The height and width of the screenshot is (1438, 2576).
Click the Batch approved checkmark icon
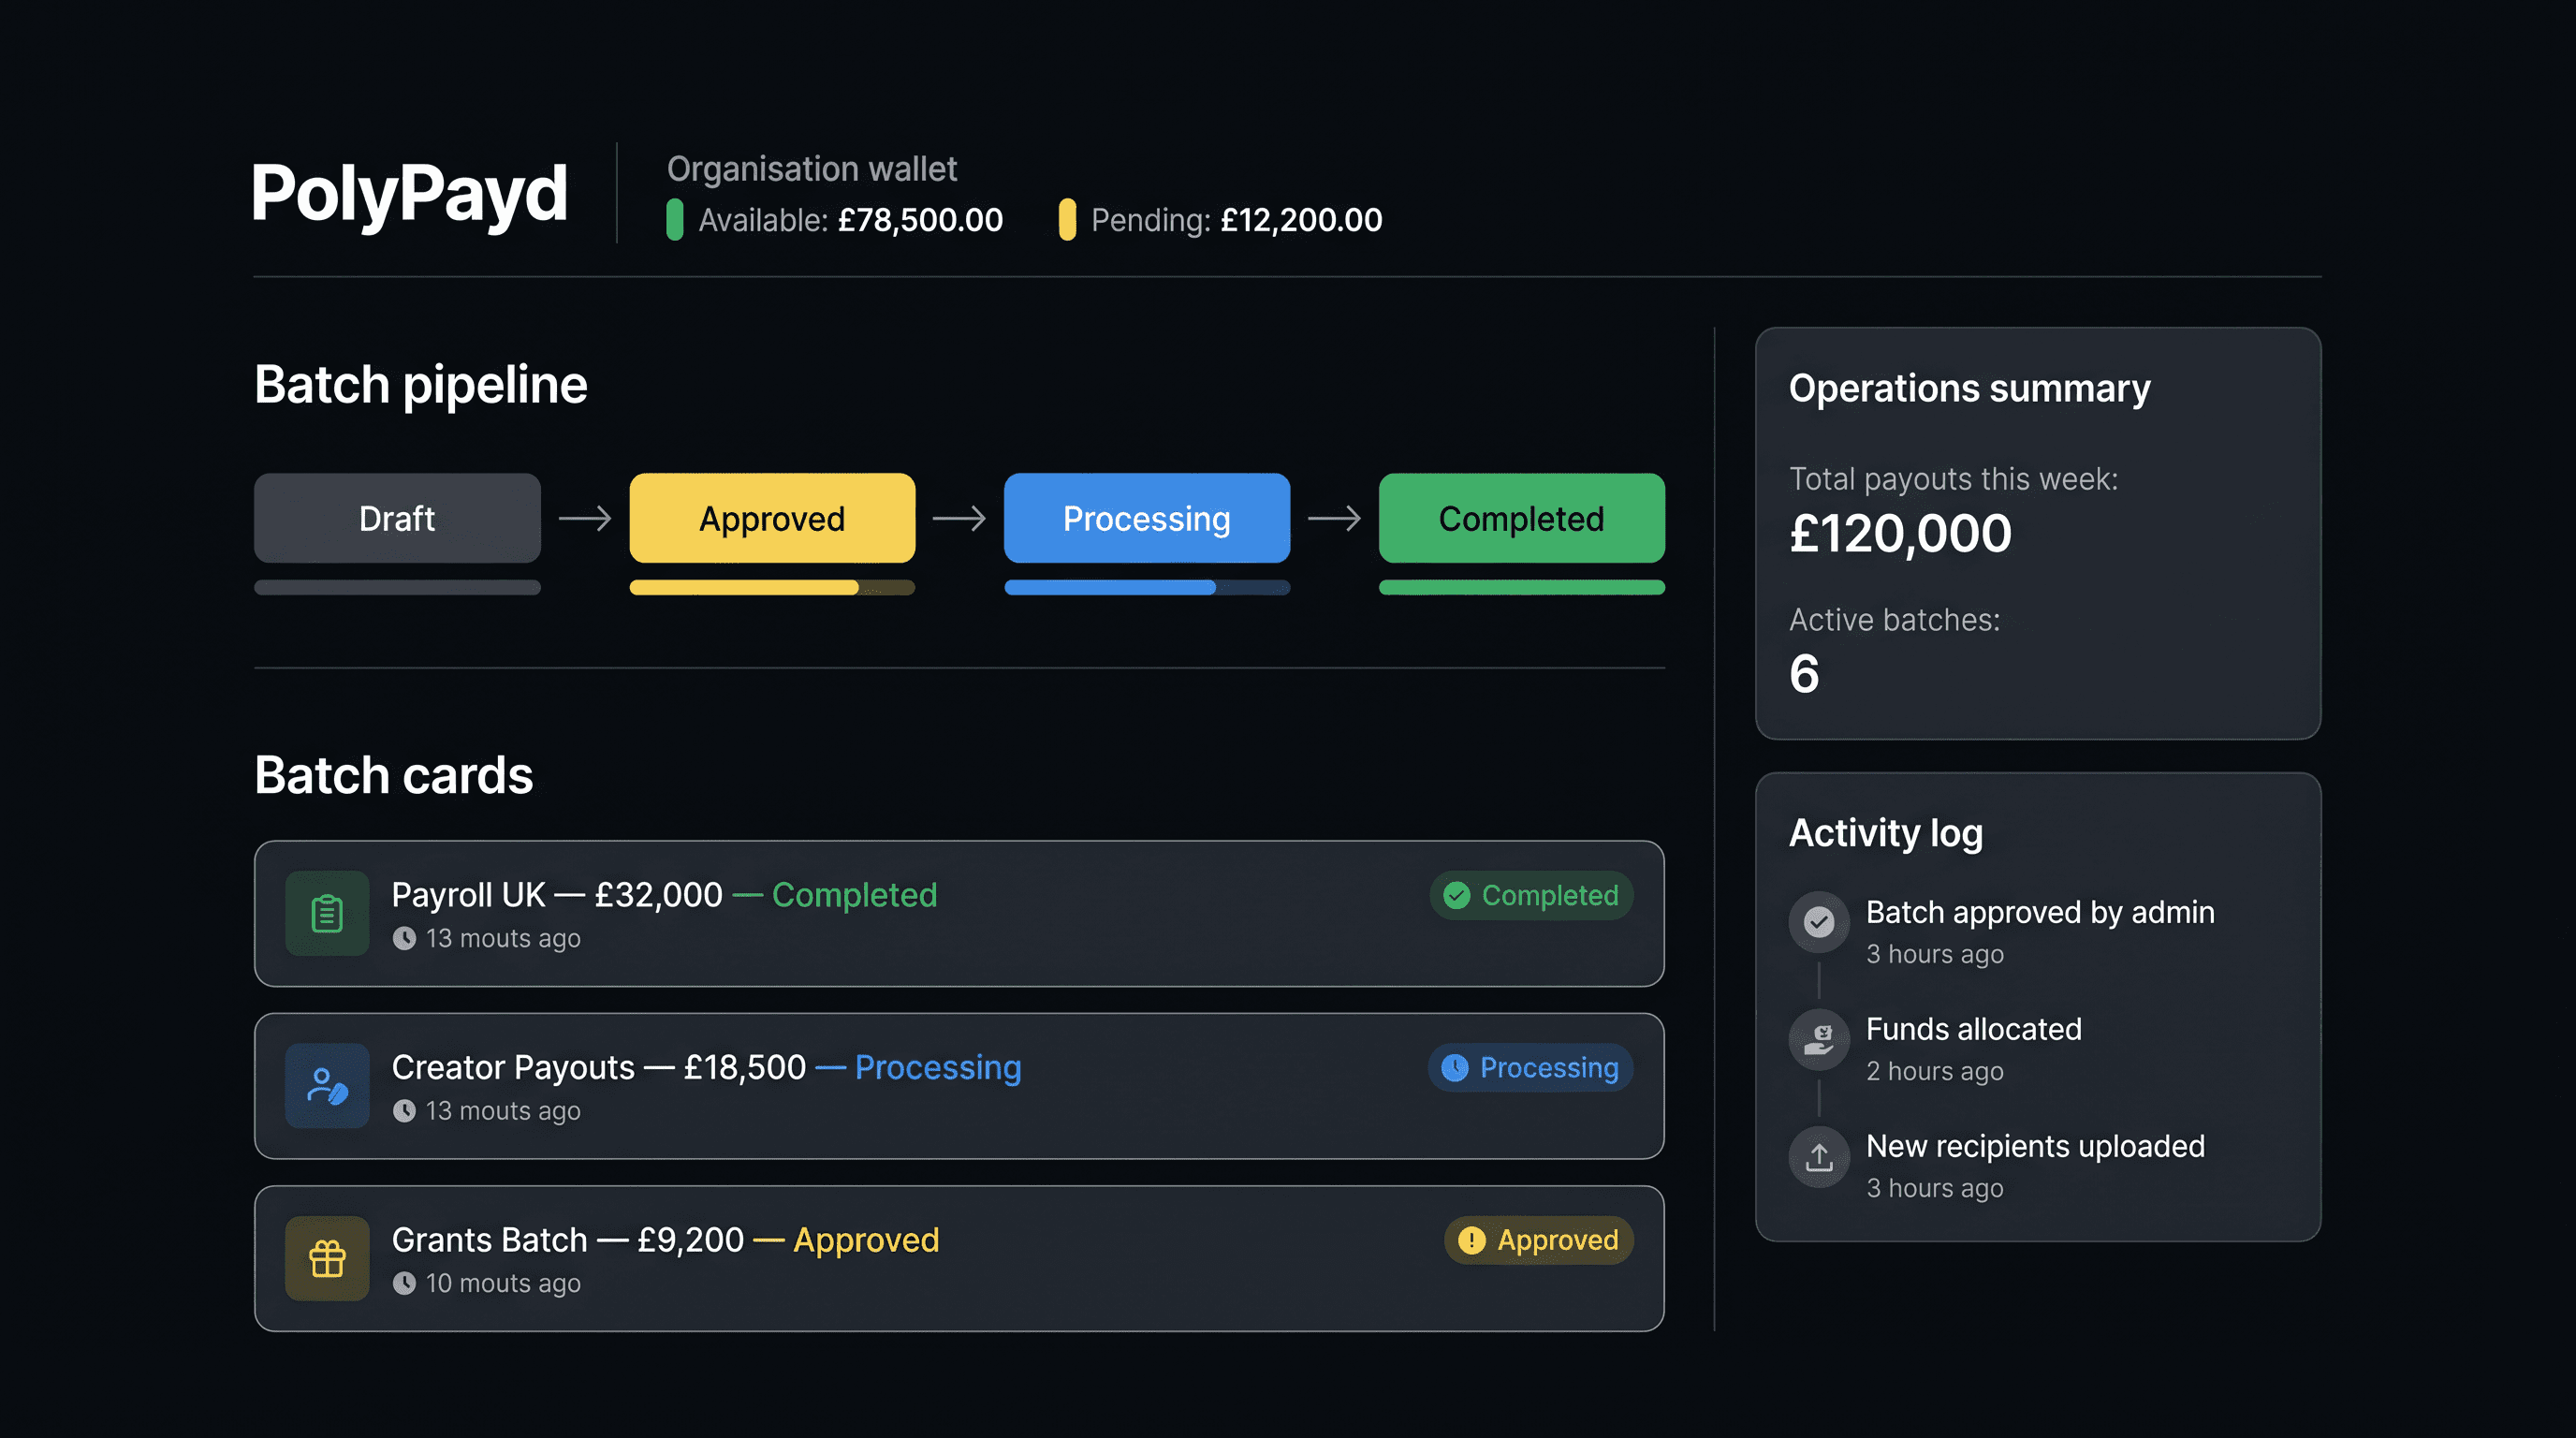point(1819,921)
